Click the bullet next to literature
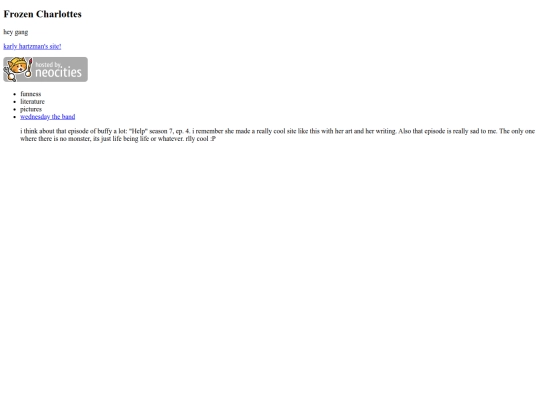The width and height of the screenshot is (540, 405). click(14, 102)
